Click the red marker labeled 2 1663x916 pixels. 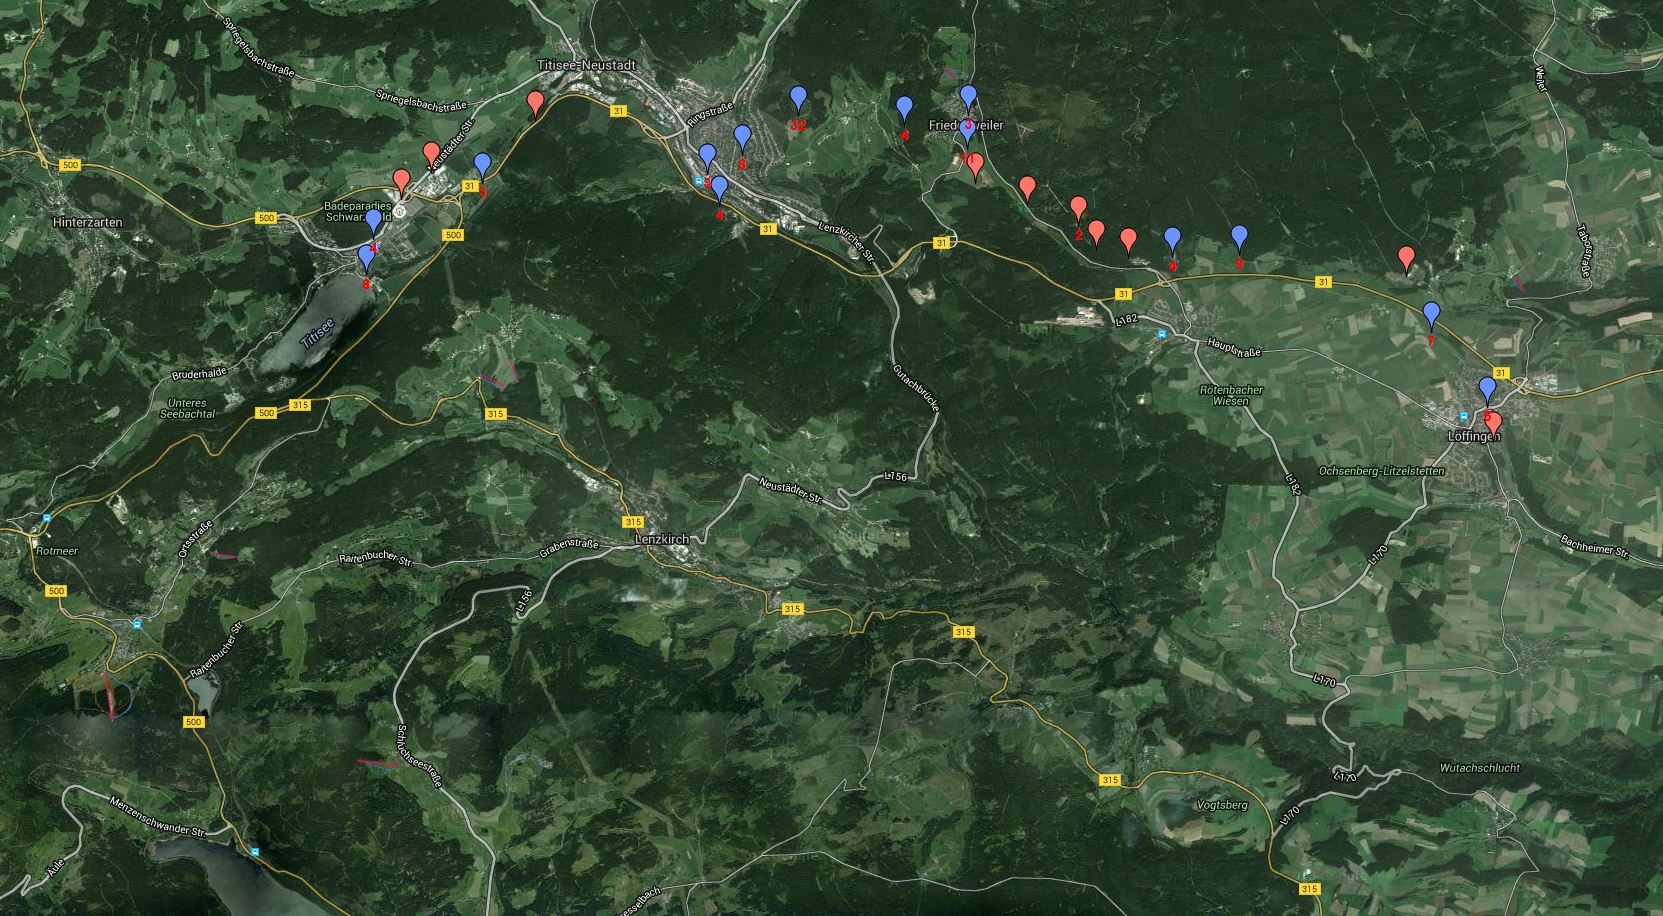[1078, 209]
